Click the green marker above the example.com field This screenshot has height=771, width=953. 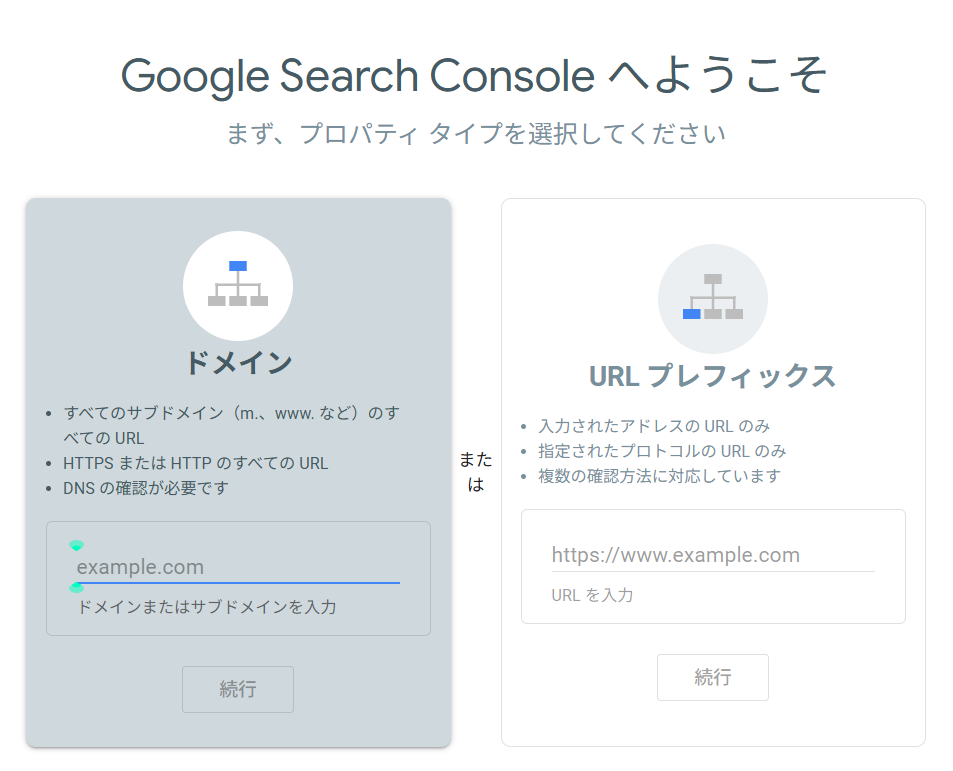[76, 545]
